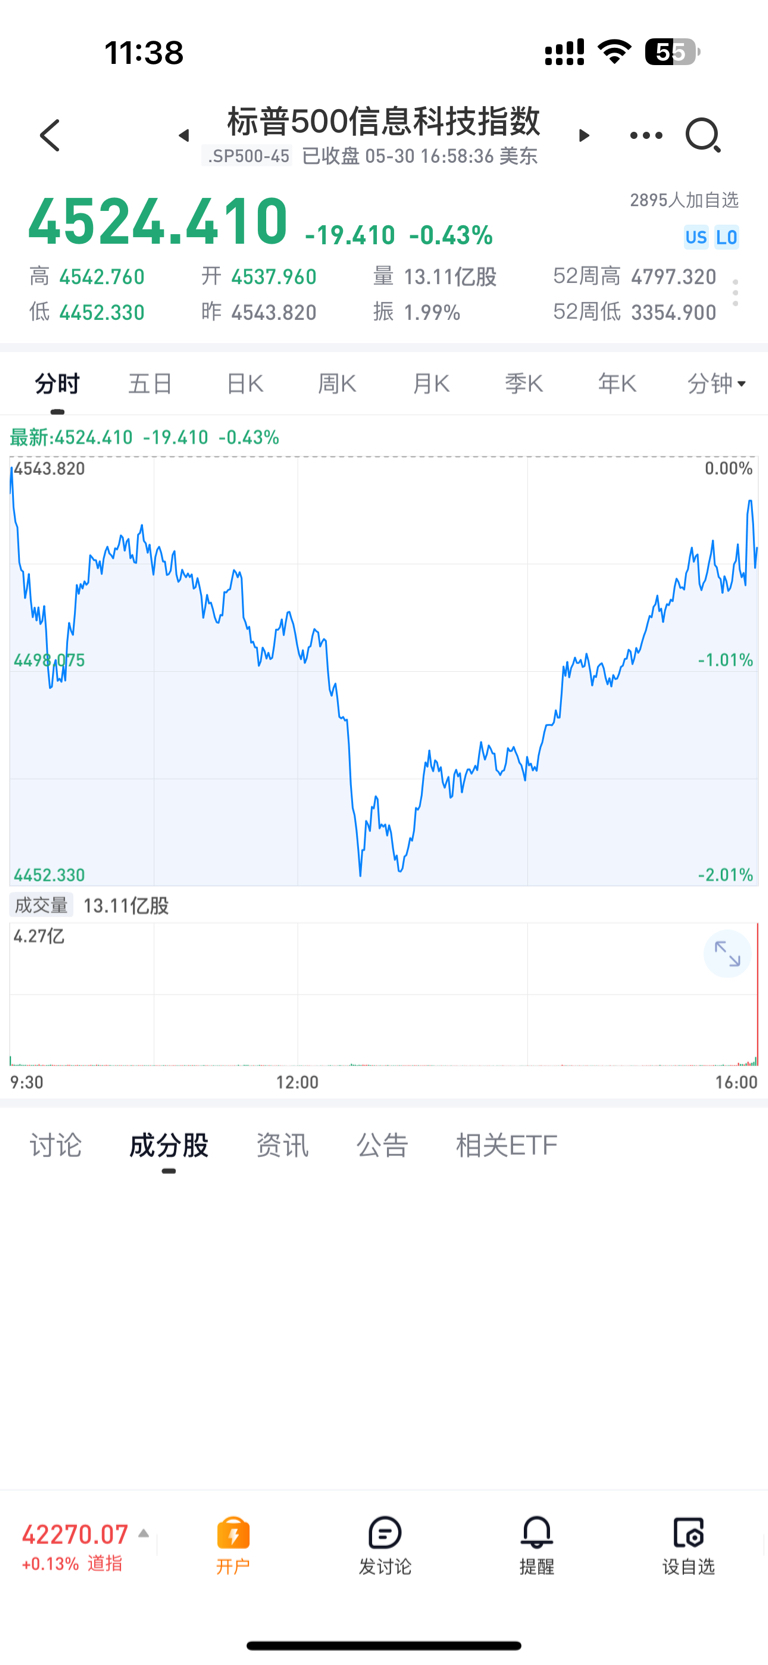The image size is (768, 1665).
Task: Tap the 成交量 volume indicator label
Action: coord(41,905)
